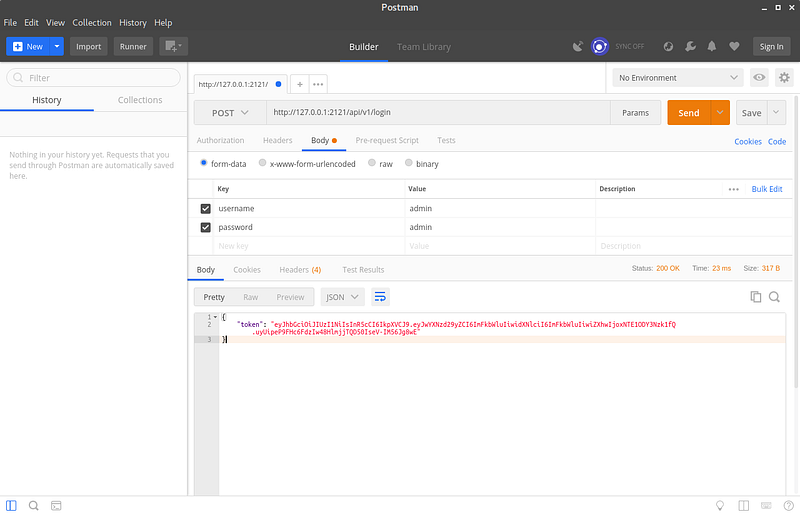Switch to Team Library tab
800x515 pixels.
point(424,47)
